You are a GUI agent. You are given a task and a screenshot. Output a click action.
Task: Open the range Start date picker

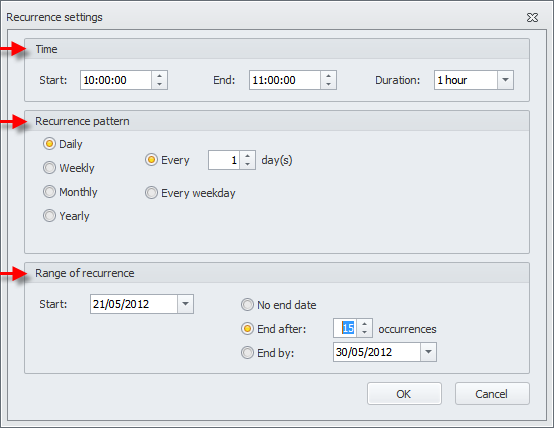pyautogui.click(x=185, y=304)
